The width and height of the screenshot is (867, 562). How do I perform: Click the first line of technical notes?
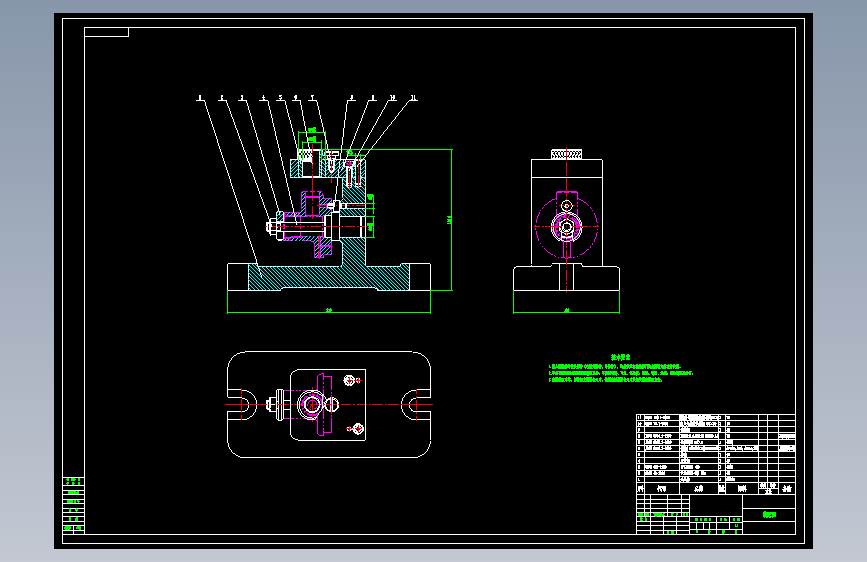tap(614, 367)
